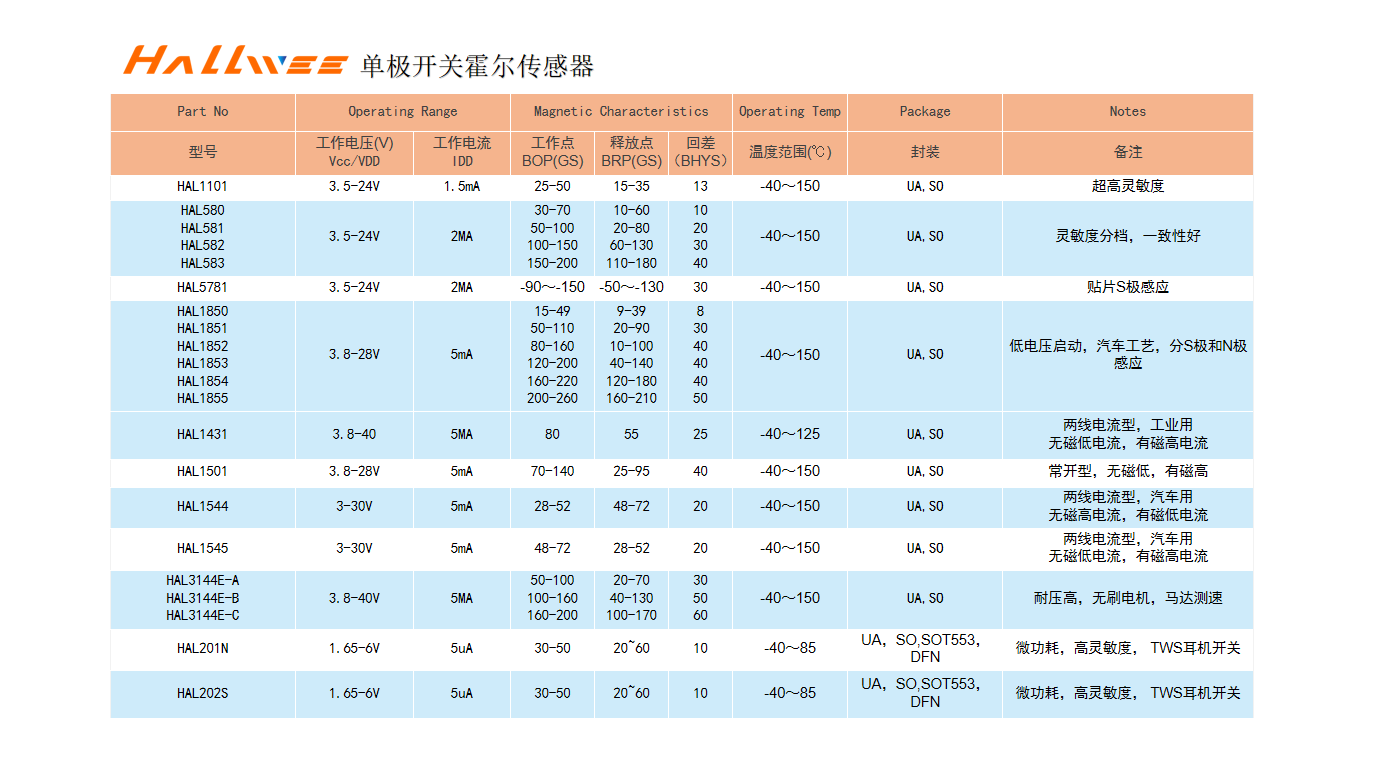
Task: Select part number HAL1851
Action: click(x=203, y=329)
